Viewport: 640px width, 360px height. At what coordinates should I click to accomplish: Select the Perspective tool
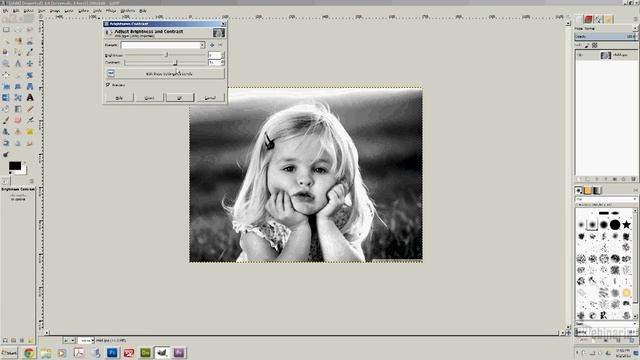click(x=30, y=87)
